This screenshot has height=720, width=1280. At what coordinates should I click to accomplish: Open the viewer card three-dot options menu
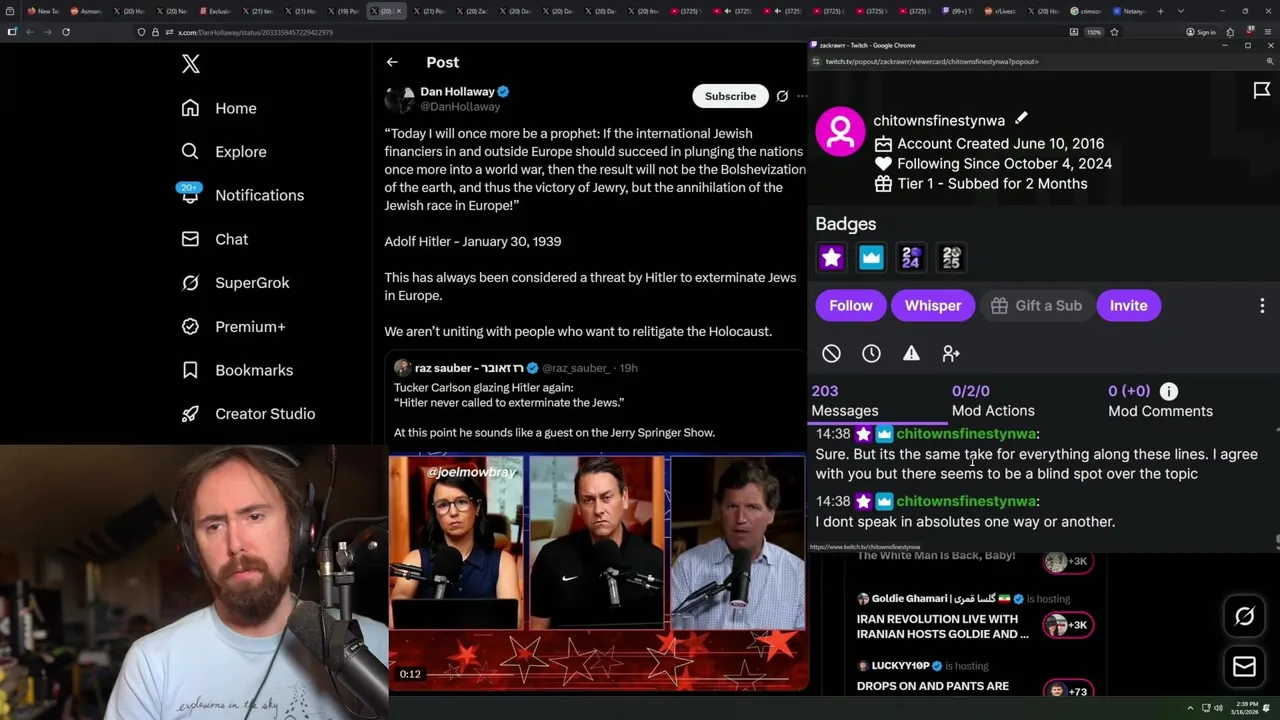1262,306
